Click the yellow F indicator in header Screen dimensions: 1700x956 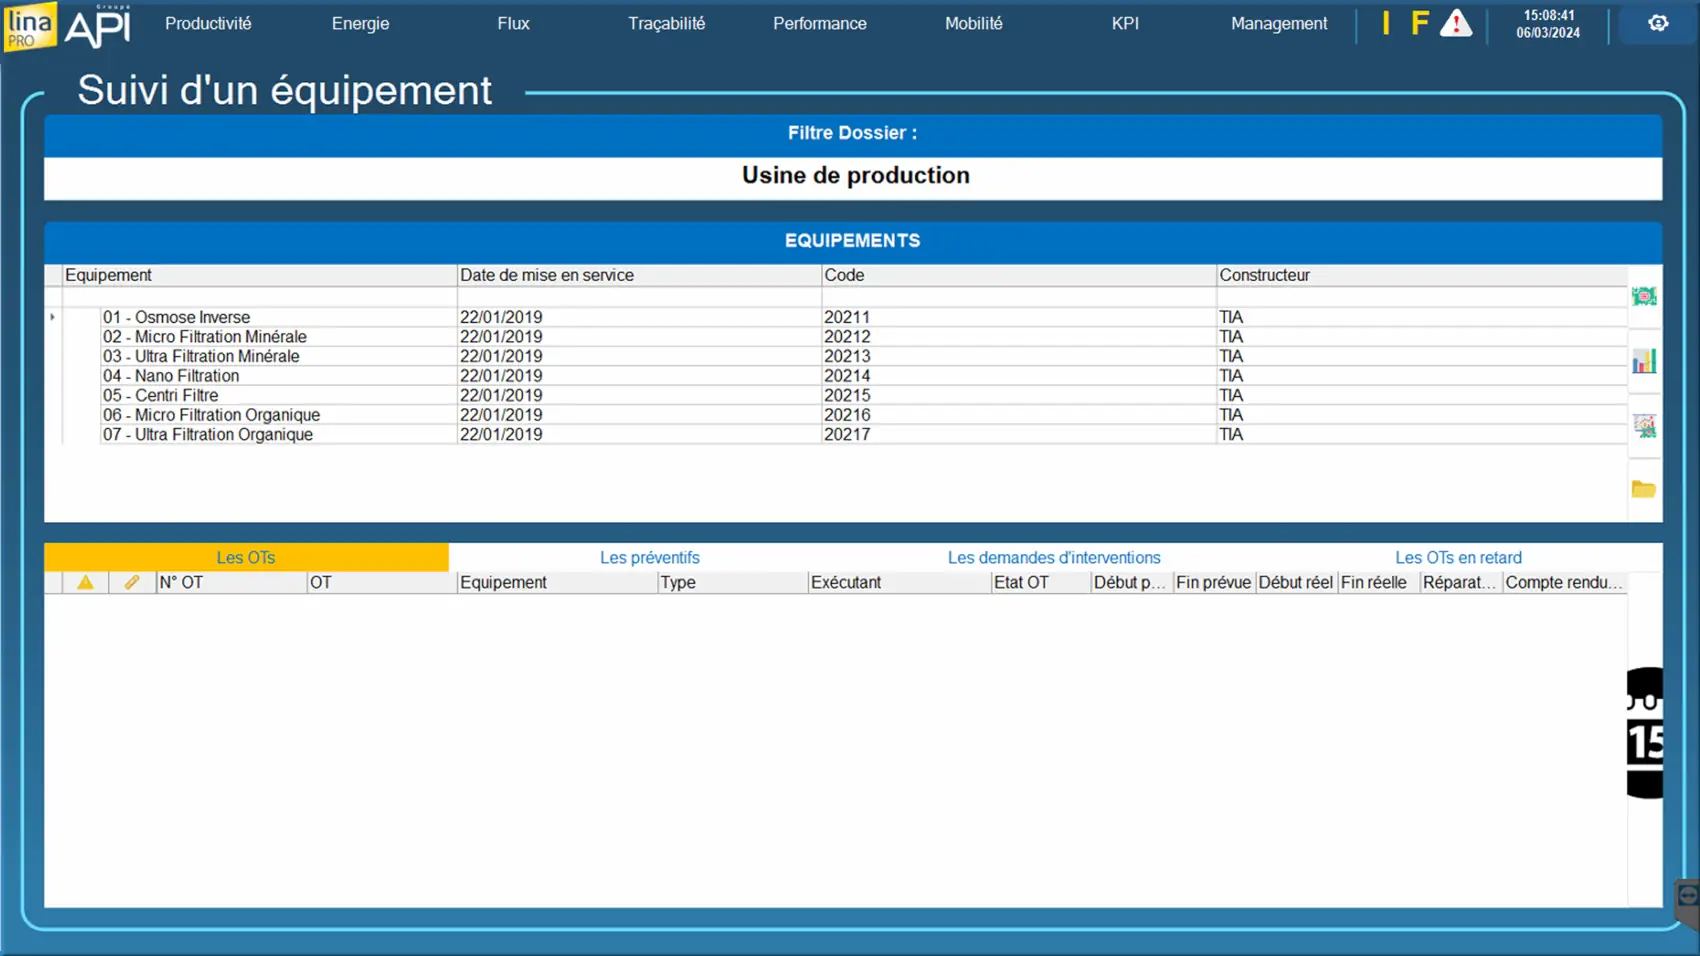[1419, 23]
